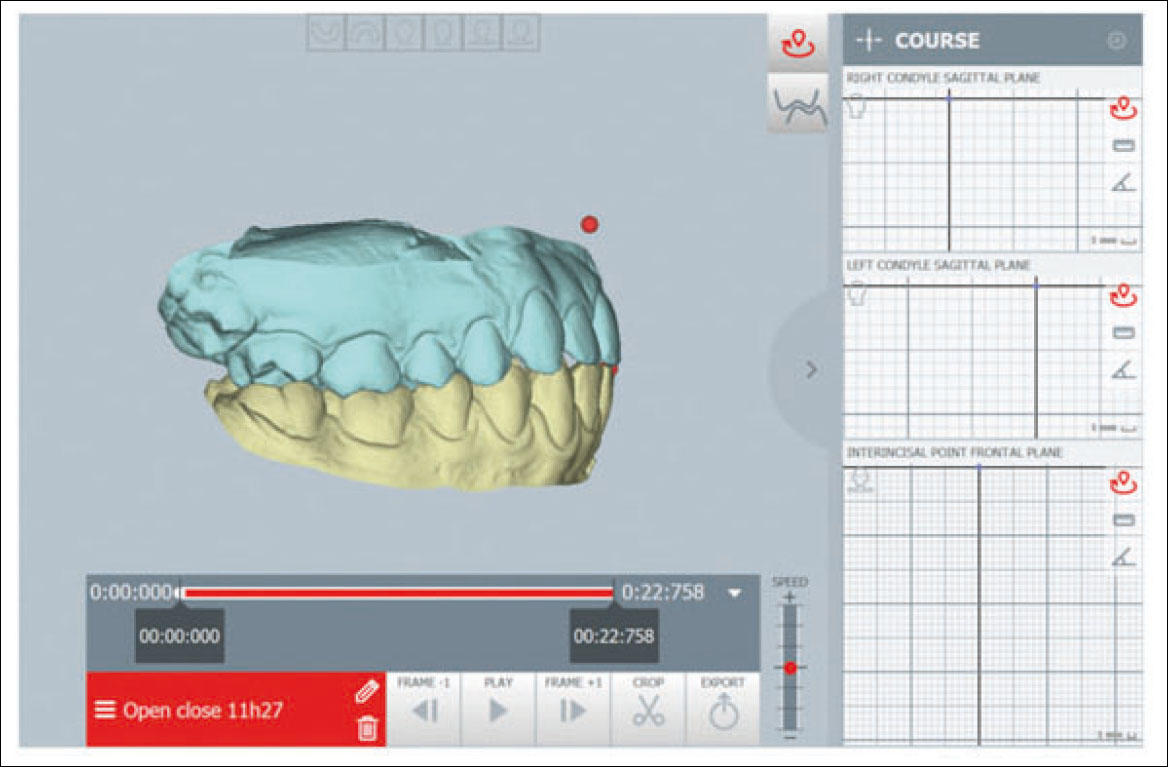Click angle measure icon in Right Condyle chart
Viewport: 1168px width, 767px height.
[1123, 182]
